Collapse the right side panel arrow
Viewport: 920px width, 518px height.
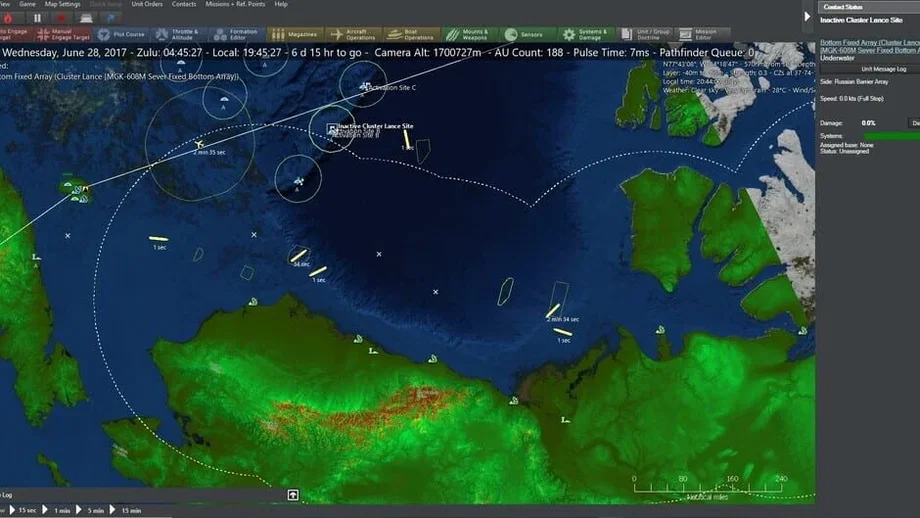point(807,16)
